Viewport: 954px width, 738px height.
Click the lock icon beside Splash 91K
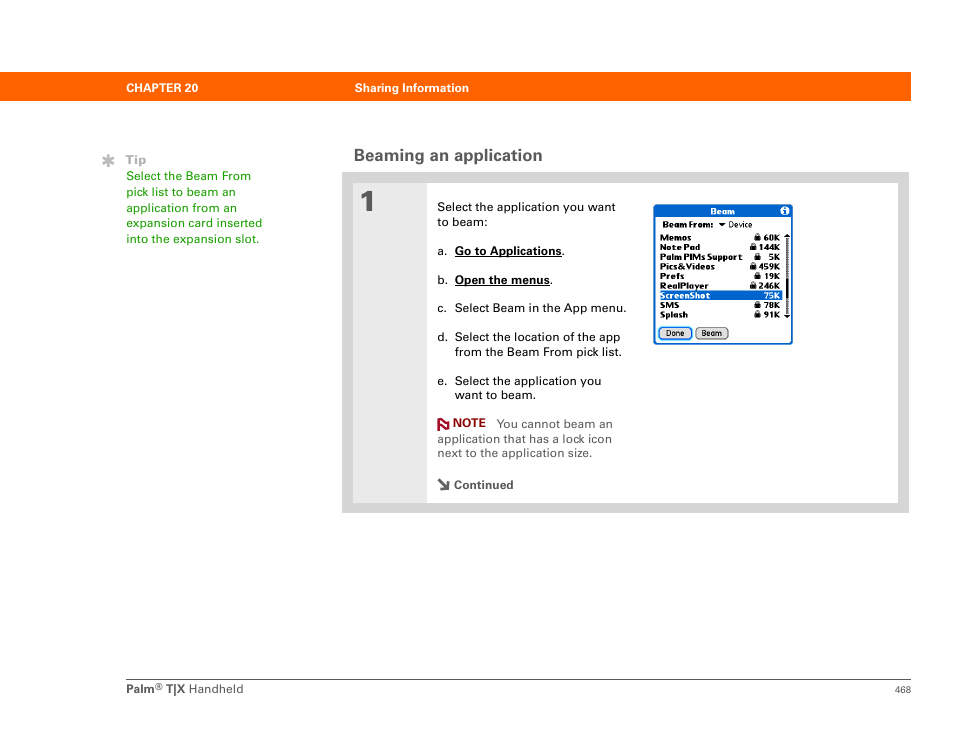point(757,315)
